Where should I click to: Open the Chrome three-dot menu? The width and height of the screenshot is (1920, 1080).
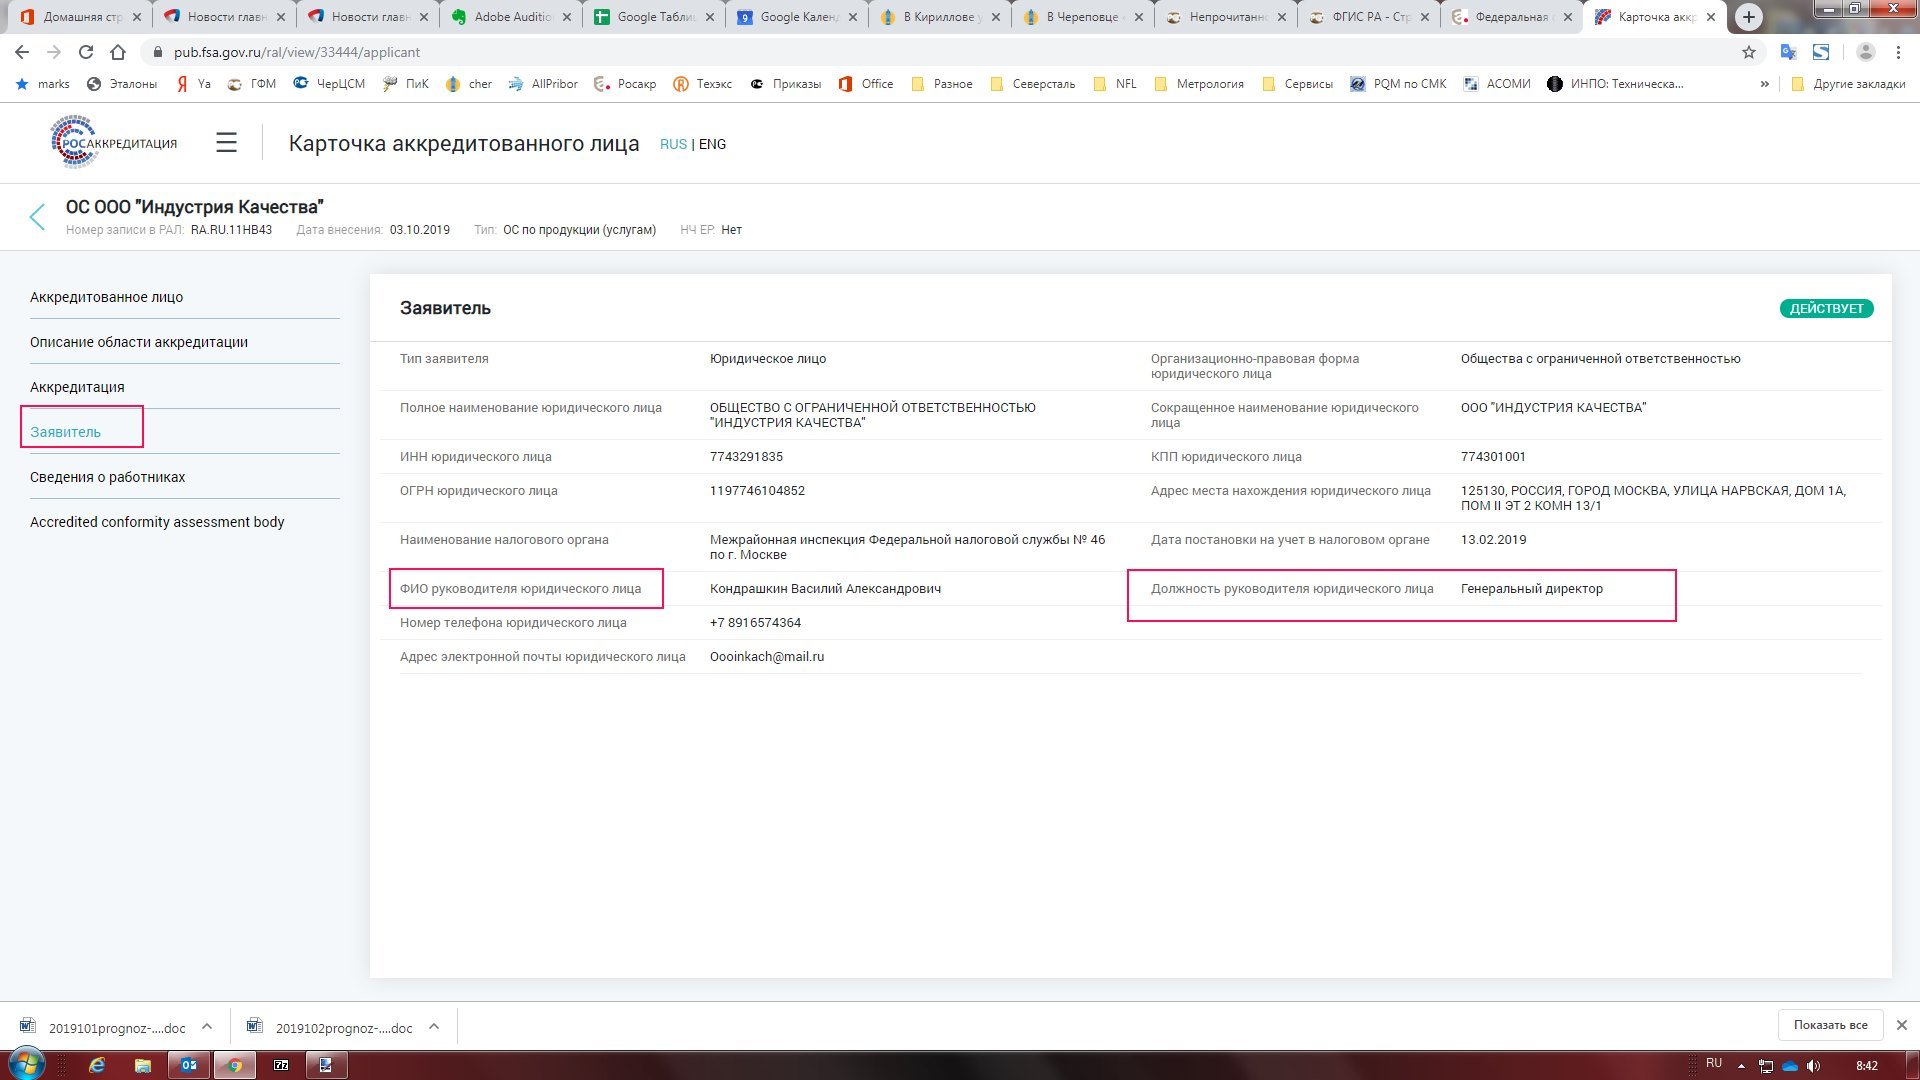[1898, 52]
